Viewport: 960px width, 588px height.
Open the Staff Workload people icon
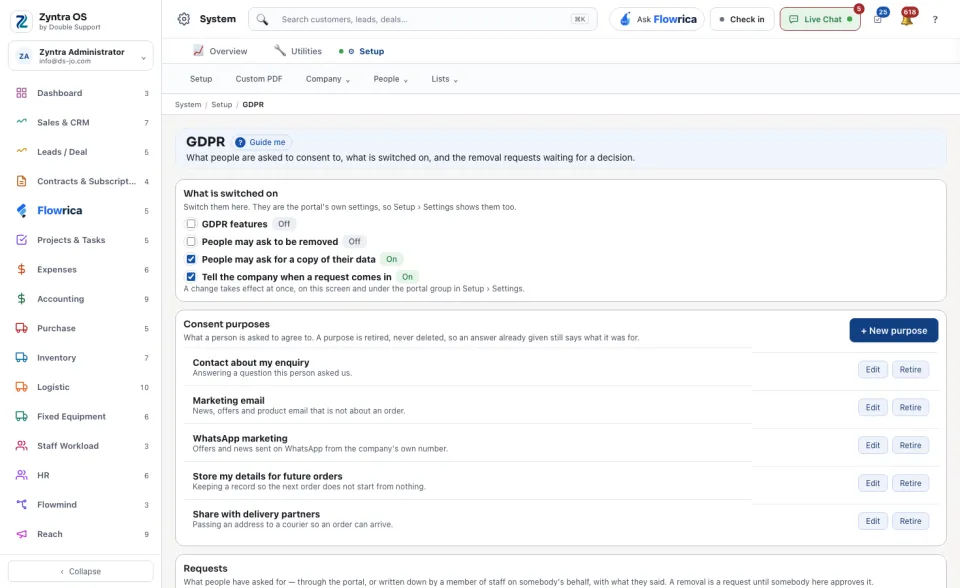tap(21, 446)
